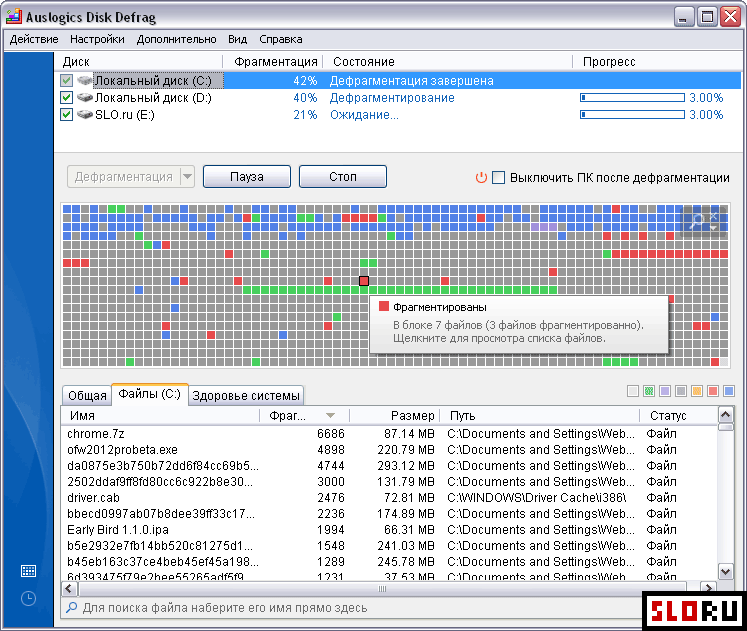Switch to the Общая tab
This screenshot has width=747, height=631.
pos(87,395)
